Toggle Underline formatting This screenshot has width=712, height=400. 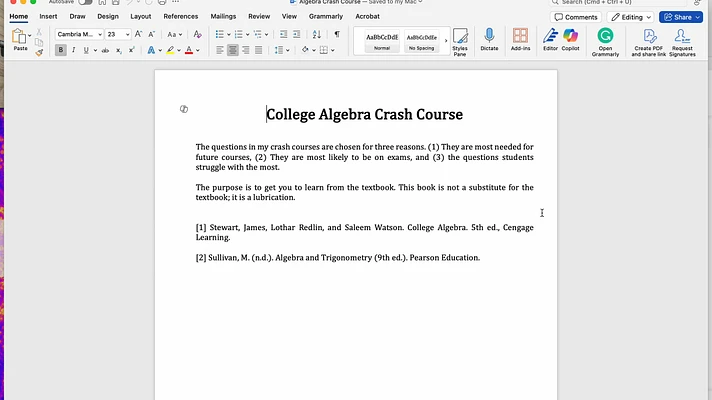(86, 50)
